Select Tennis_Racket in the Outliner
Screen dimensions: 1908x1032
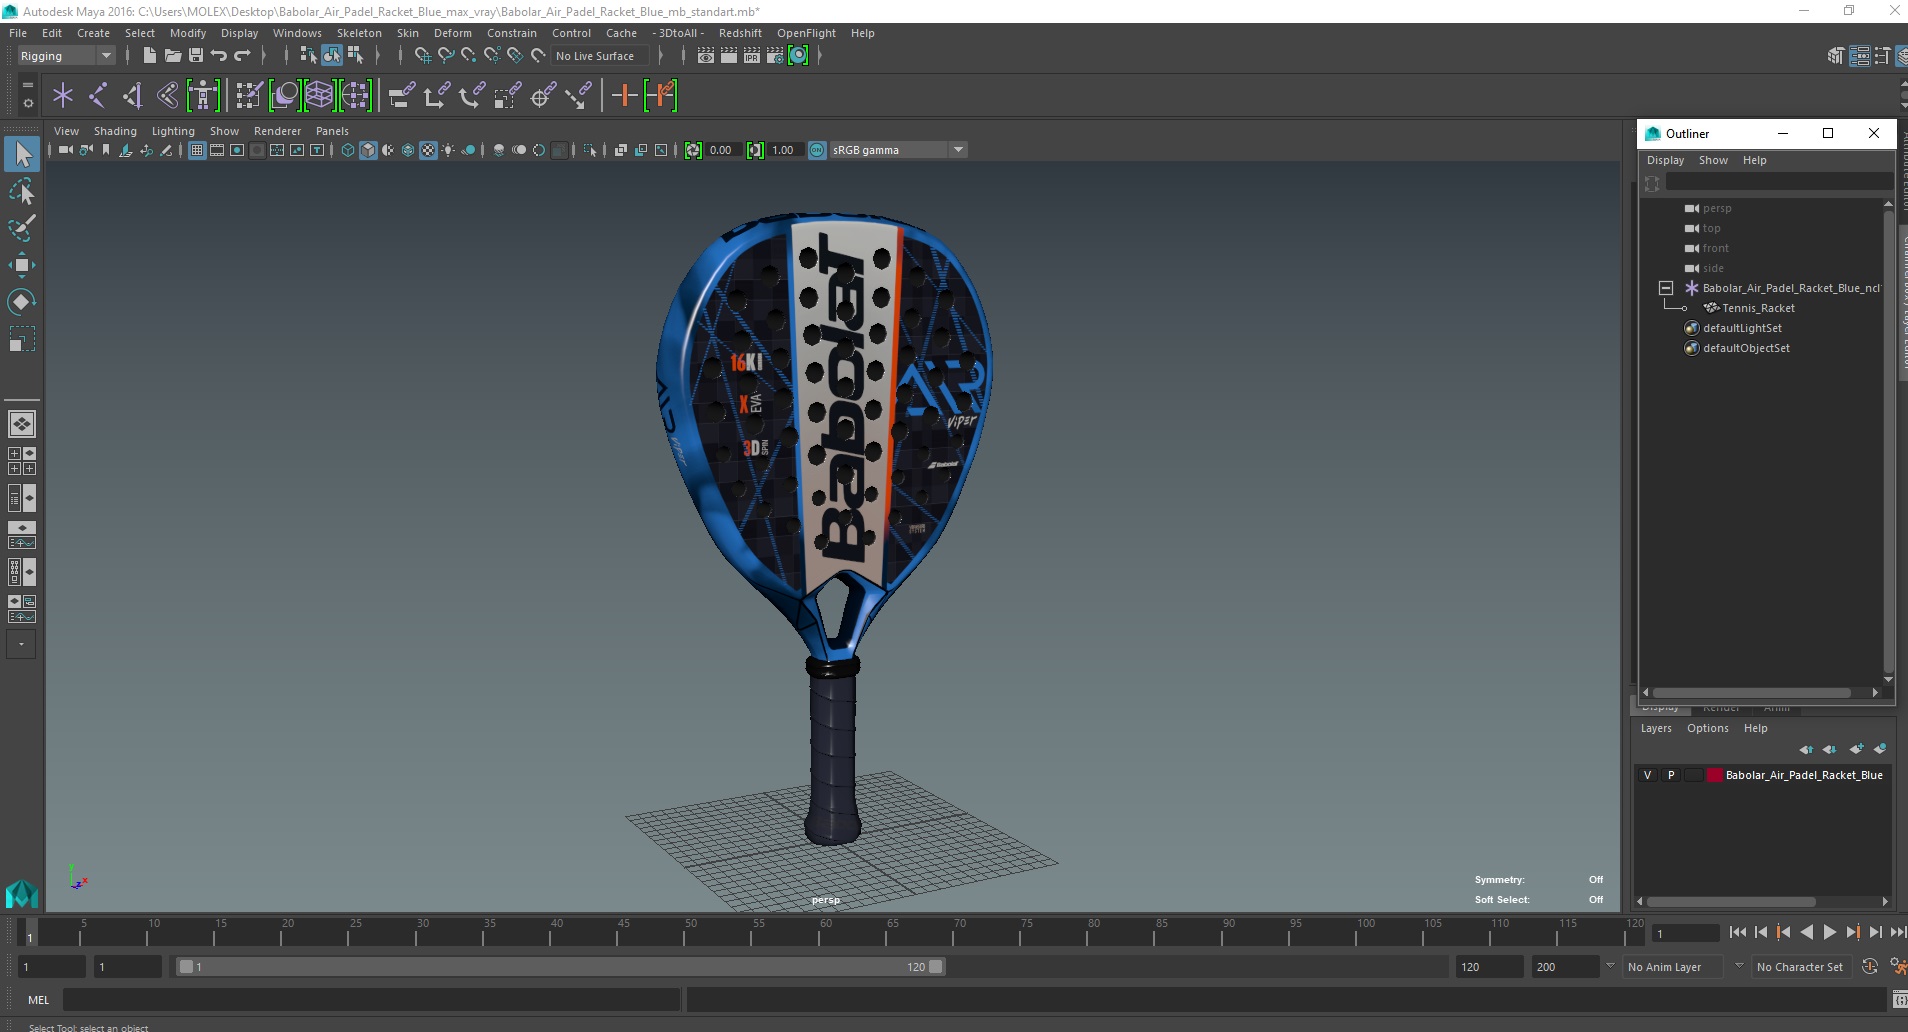(x=1758, y=308)
